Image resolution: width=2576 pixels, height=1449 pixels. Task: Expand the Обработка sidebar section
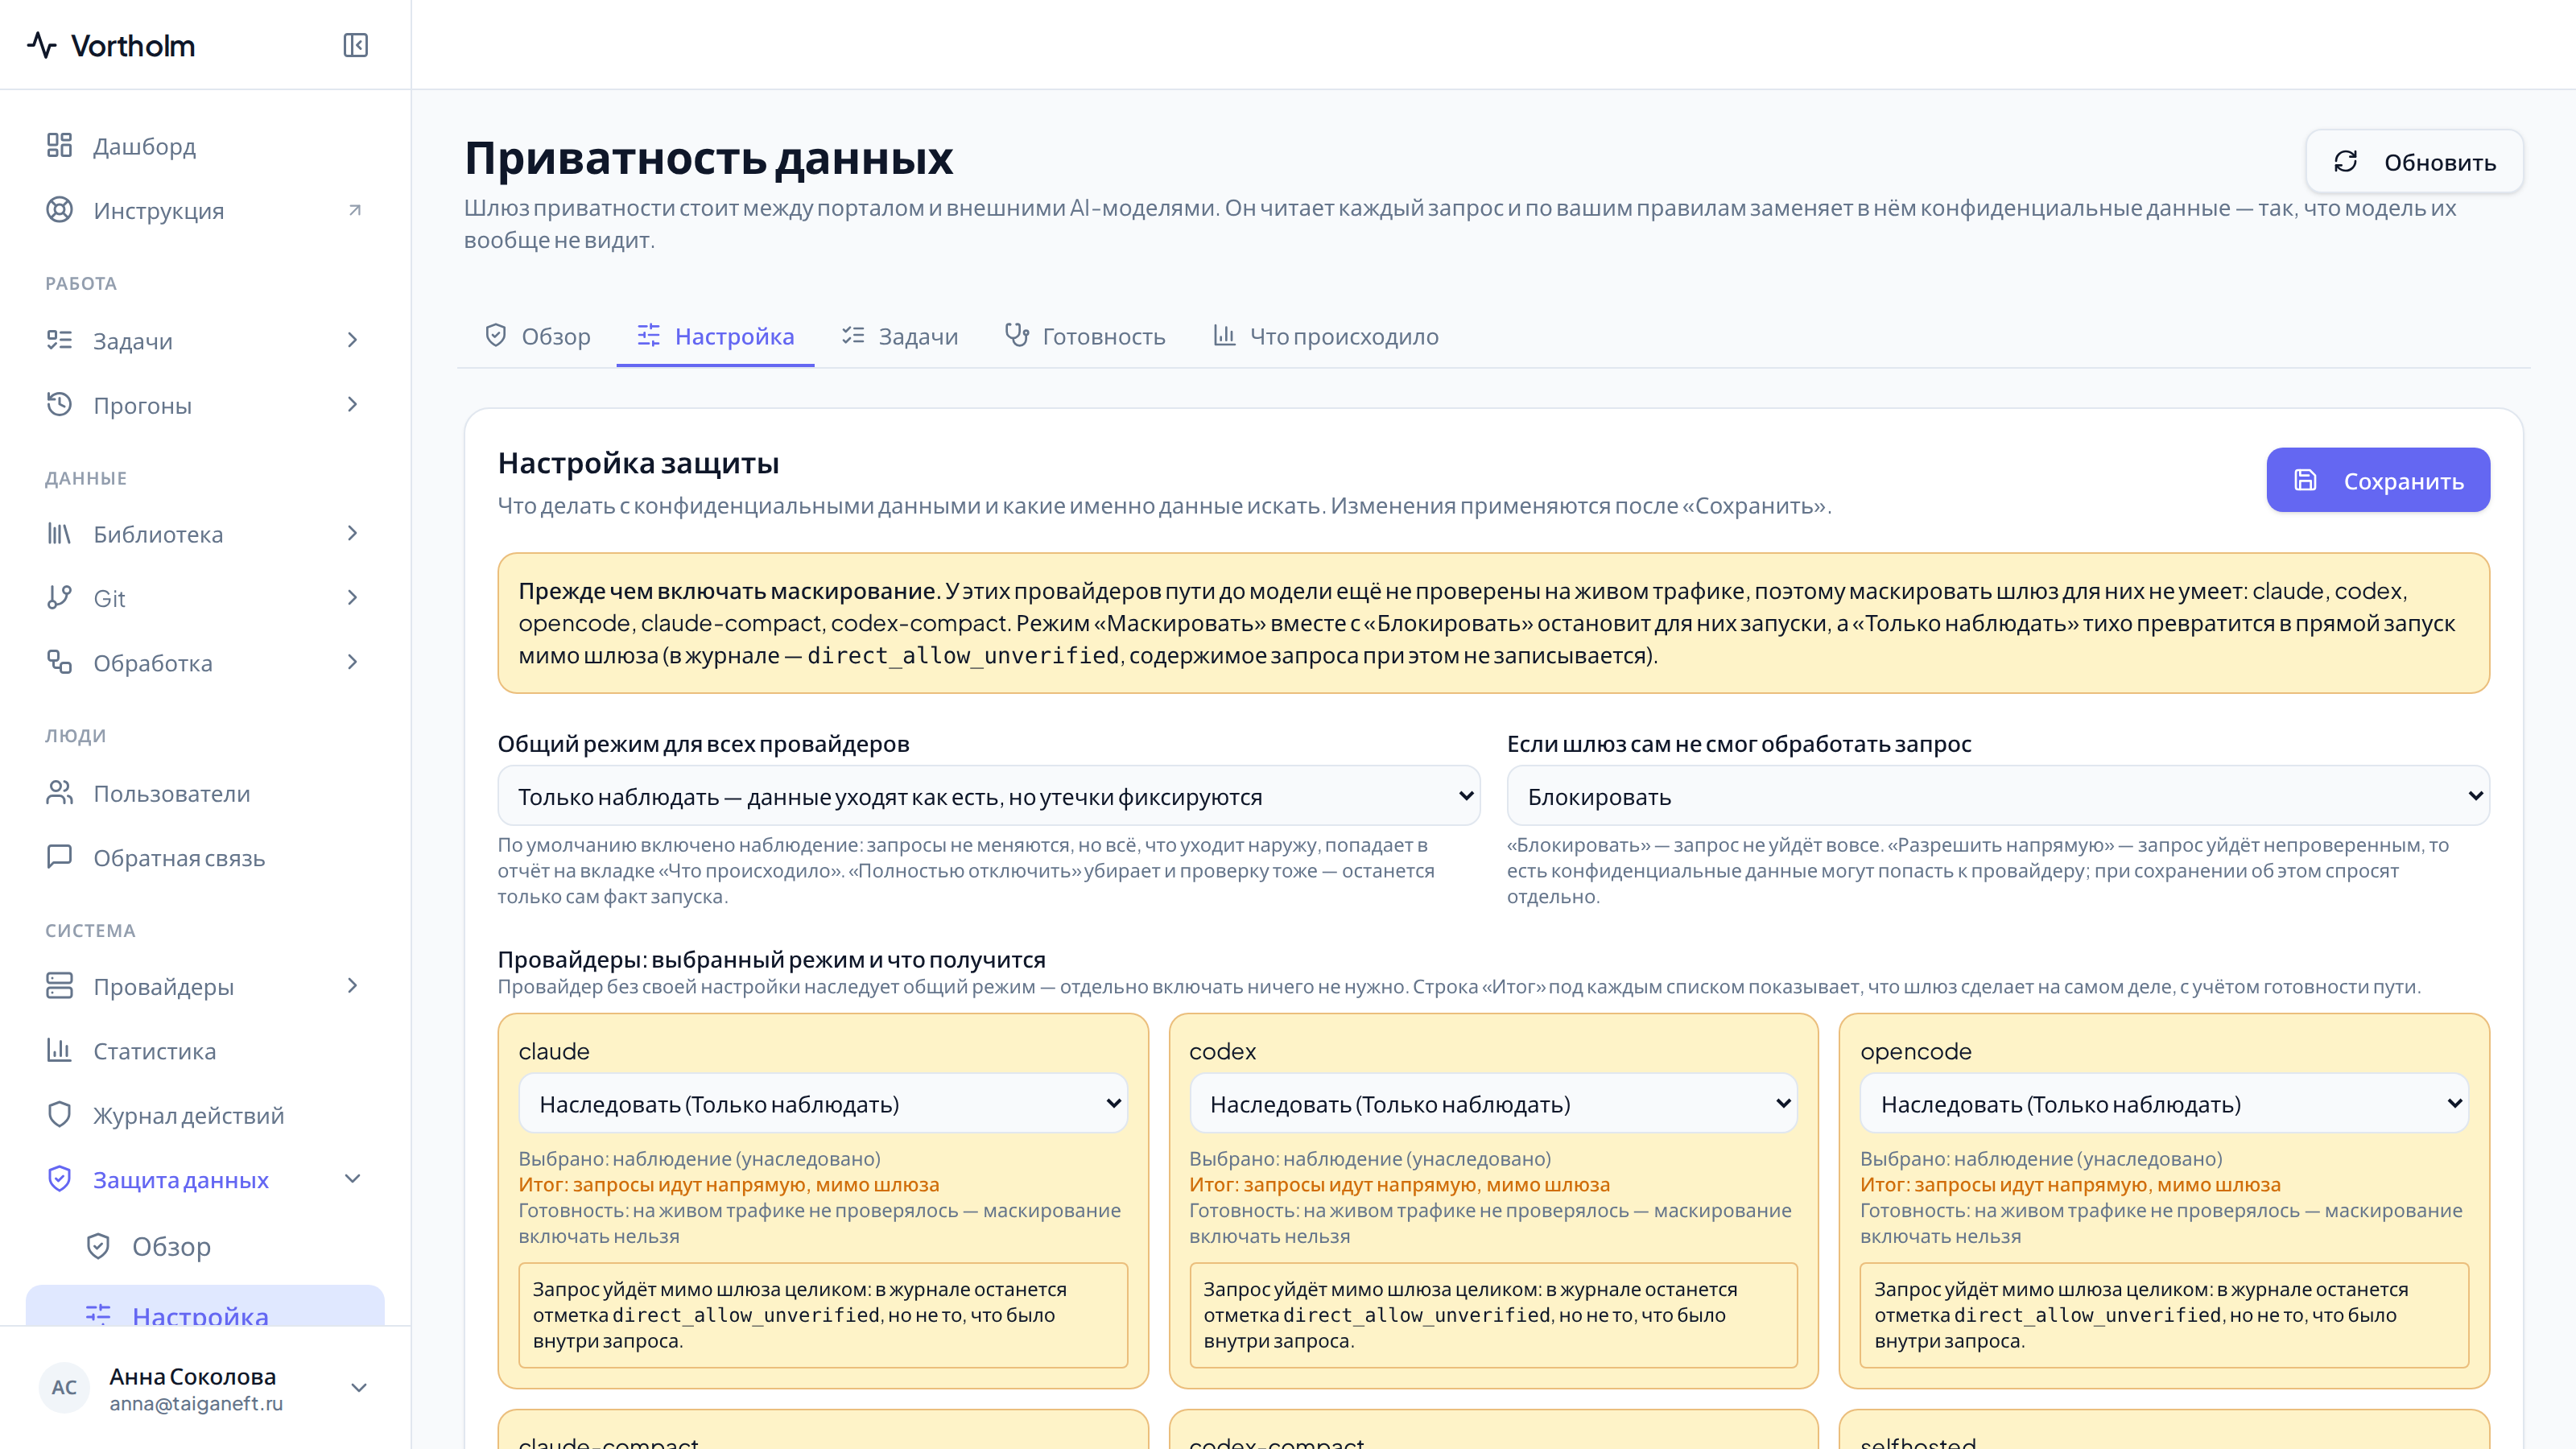coord(352,662)
